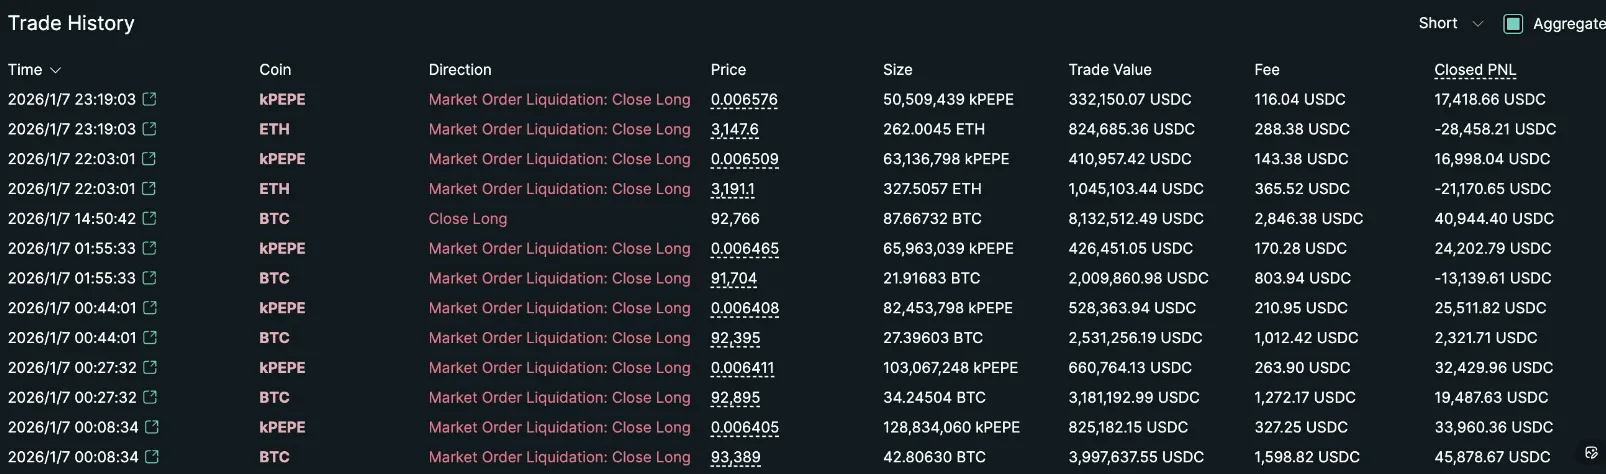Click the ETH price 3,191.1
This screenshot has height=474, width=1606.
point(732,189)
